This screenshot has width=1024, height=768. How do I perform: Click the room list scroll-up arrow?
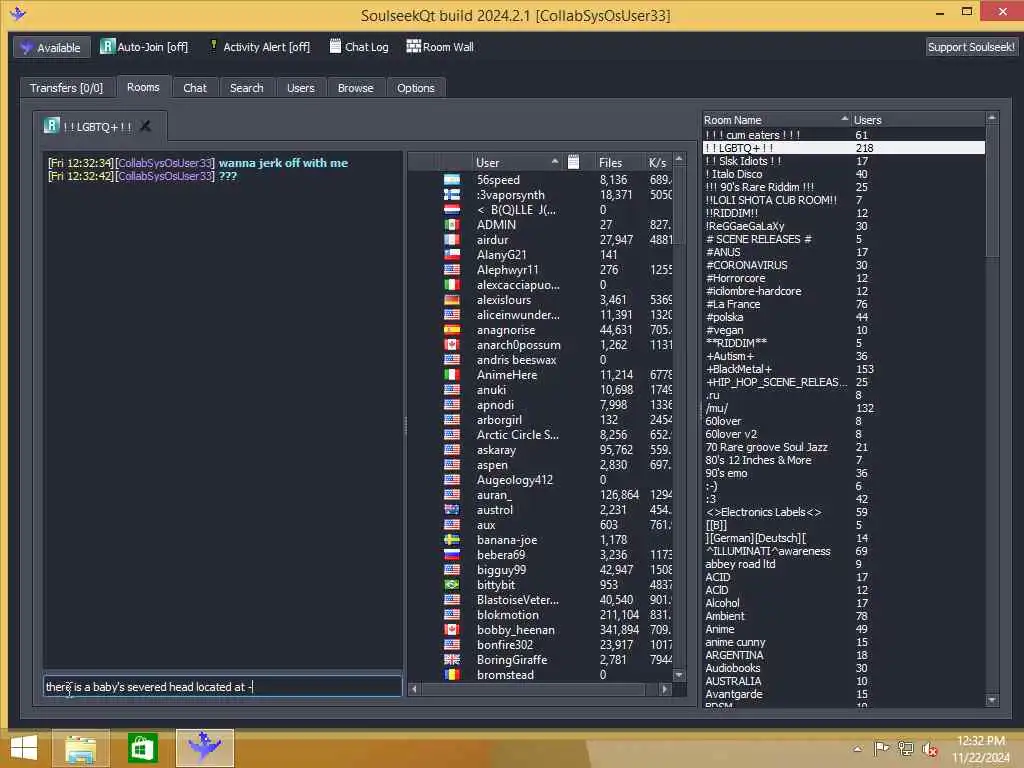(x=991, y=118)
